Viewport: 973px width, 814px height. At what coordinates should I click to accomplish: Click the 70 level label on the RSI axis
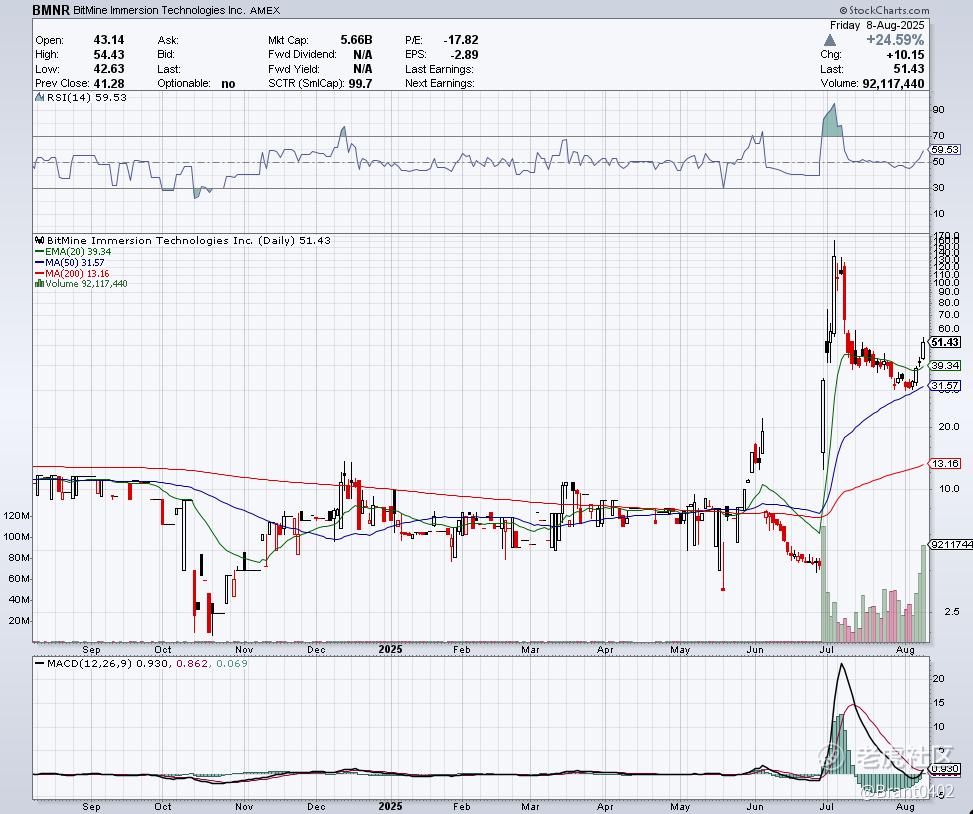click(x=938, y=136)
